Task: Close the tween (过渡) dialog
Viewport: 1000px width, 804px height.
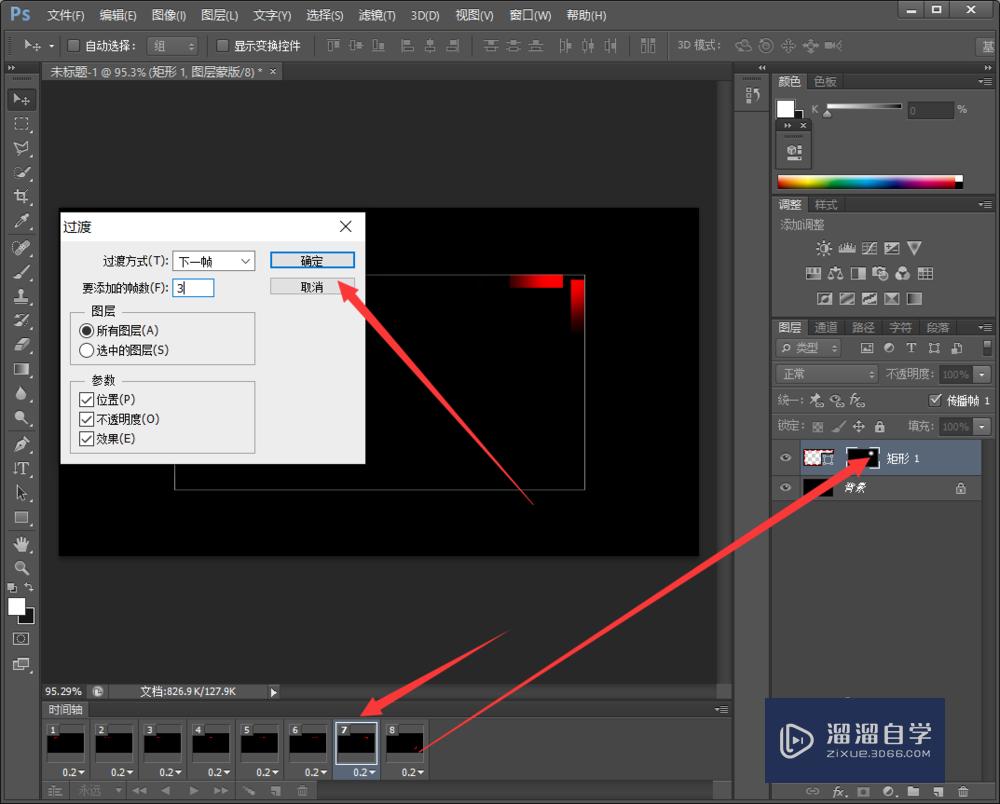Action: tap(346, 226)
